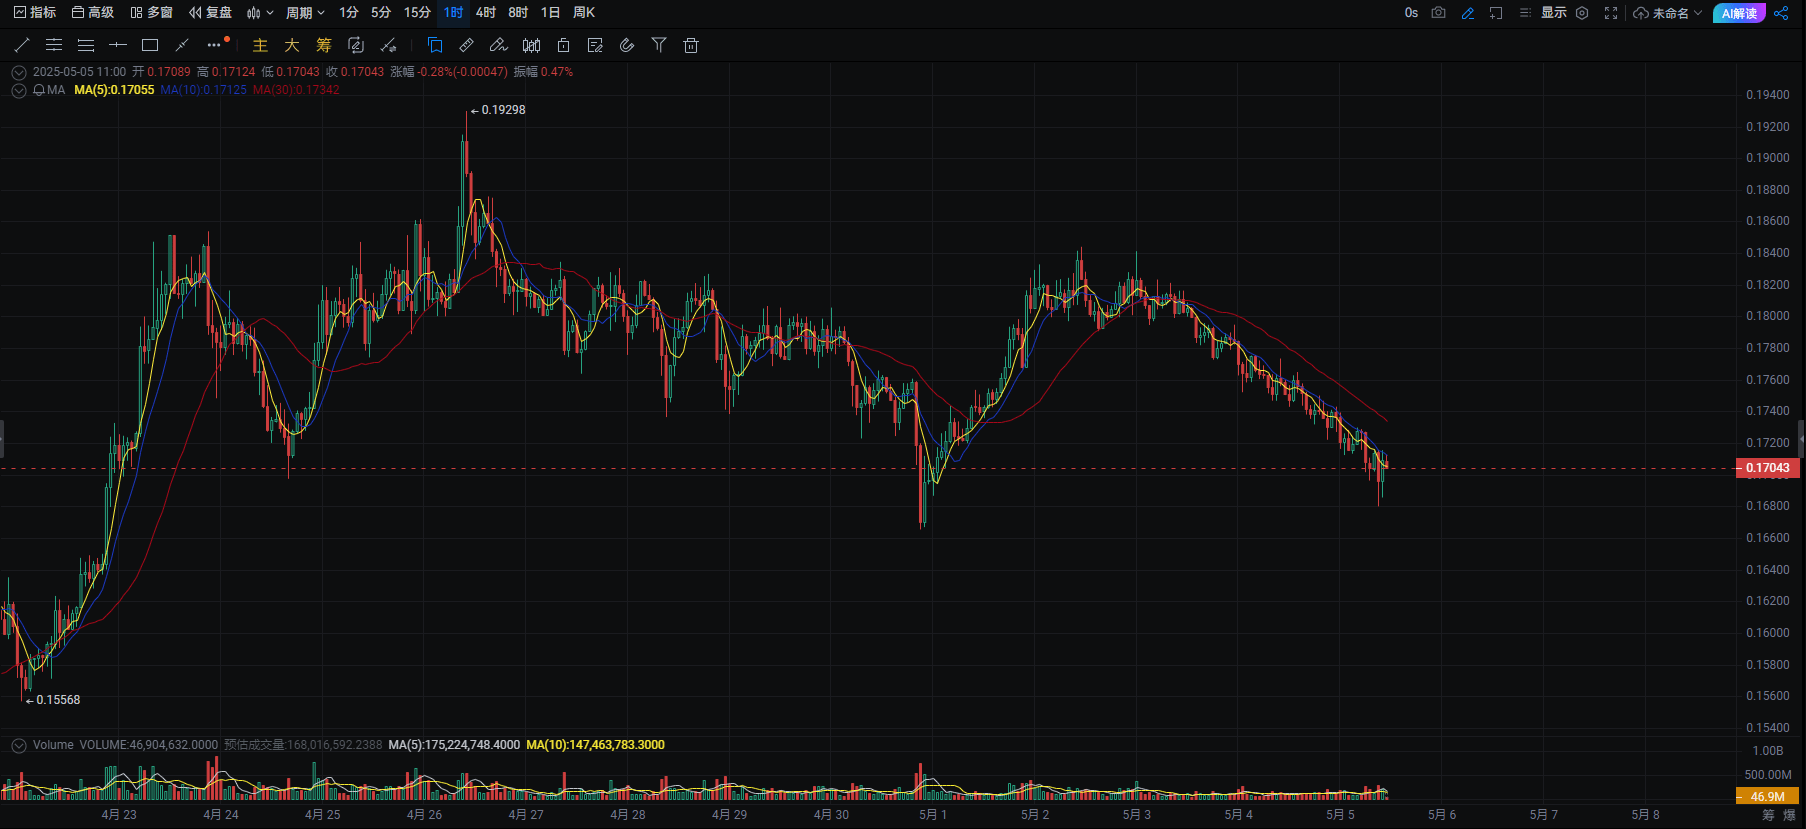Click the 爆 button at bottom right
This screenshot has height=829, width=1806.
click(1789, 815)
